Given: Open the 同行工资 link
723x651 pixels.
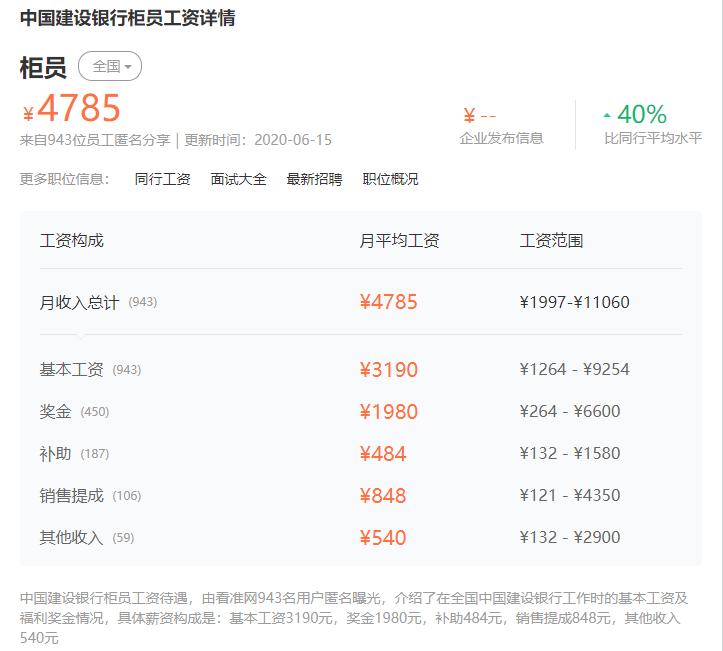Looking at the screenshot, I should 162,179.
